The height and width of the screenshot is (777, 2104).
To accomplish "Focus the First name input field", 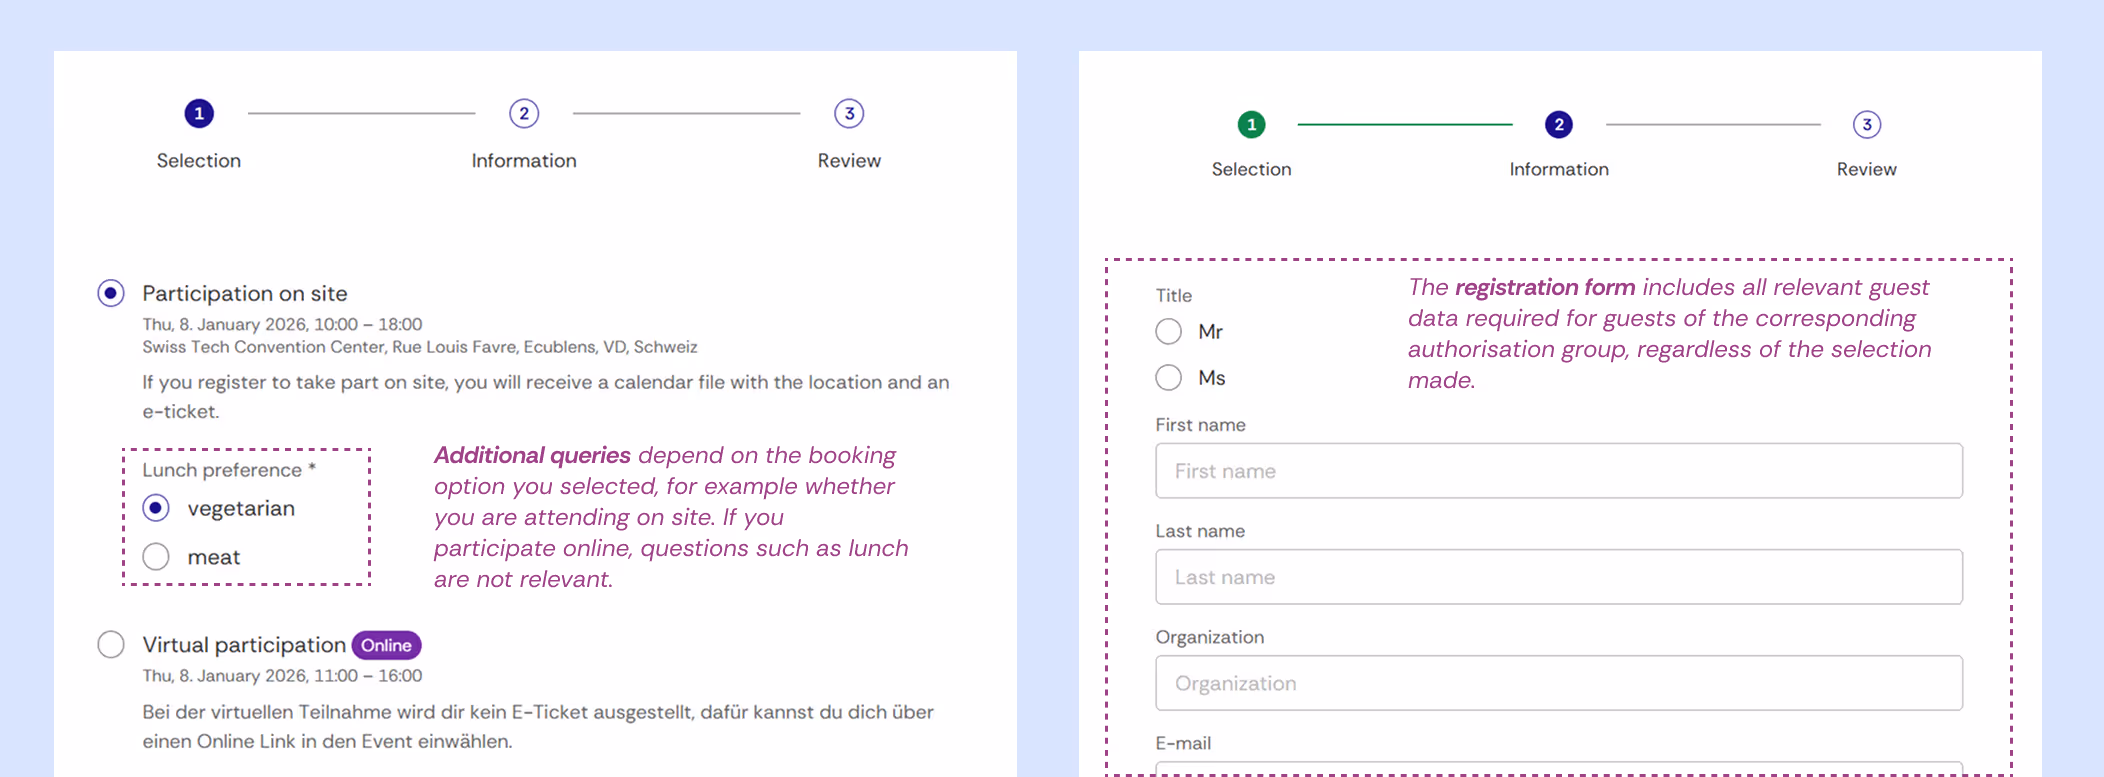I will click(x=1559, y=471).
